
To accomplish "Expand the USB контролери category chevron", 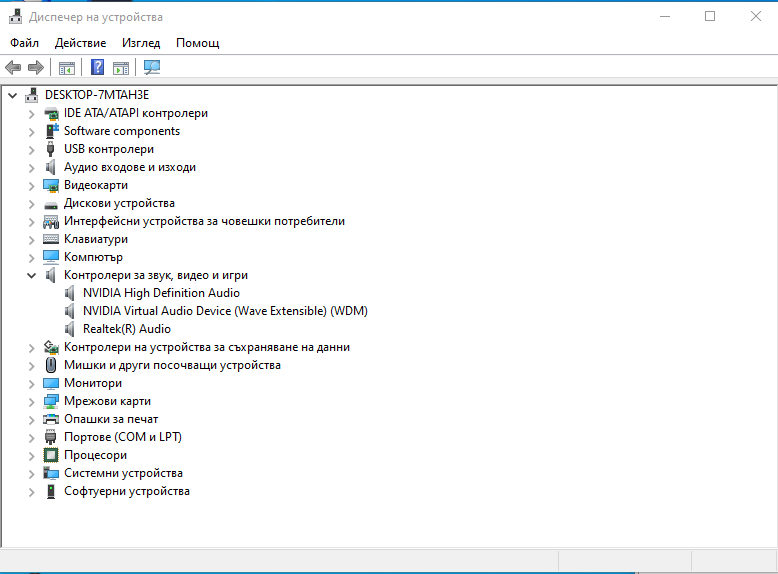I will 31,150.
